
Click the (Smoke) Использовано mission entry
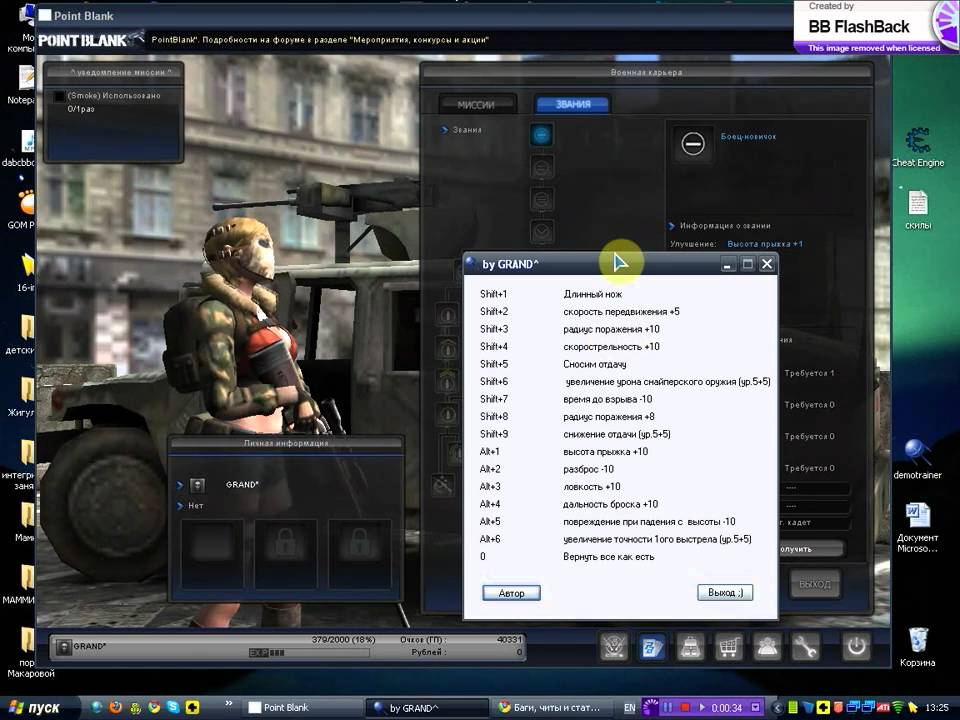point(114,96)
